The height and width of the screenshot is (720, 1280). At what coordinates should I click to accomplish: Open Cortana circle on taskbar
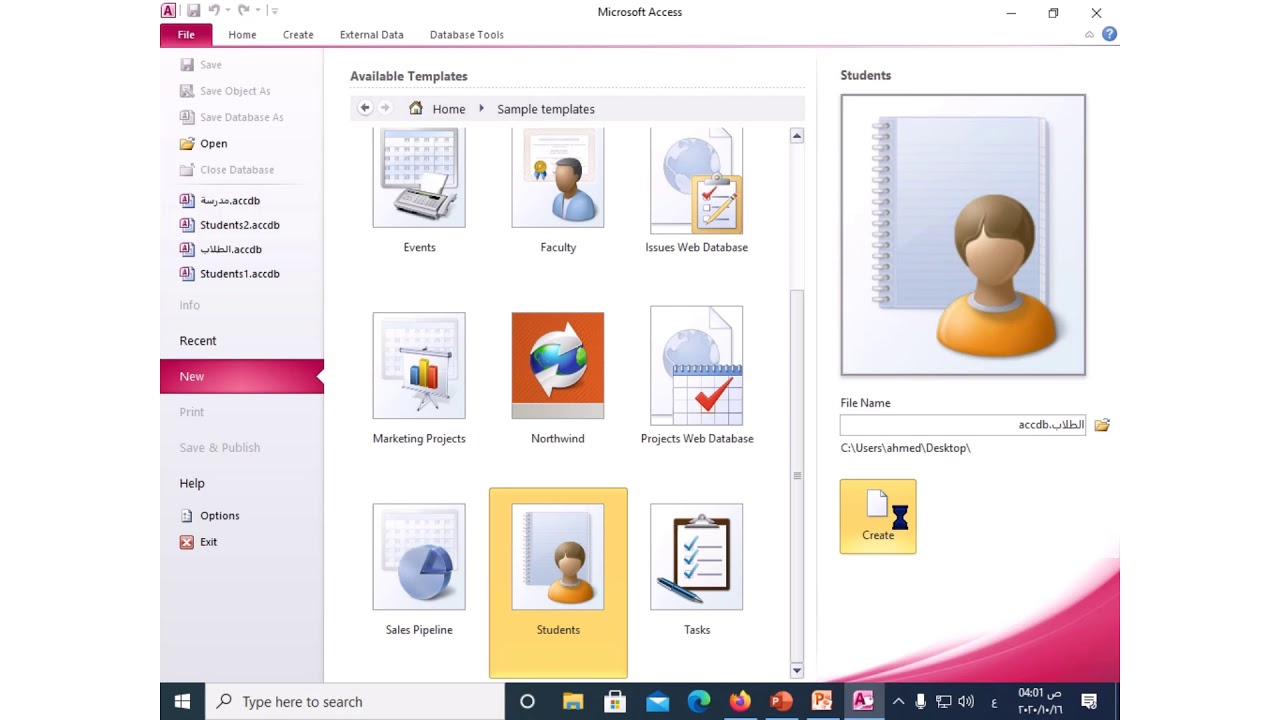point(527,701)
